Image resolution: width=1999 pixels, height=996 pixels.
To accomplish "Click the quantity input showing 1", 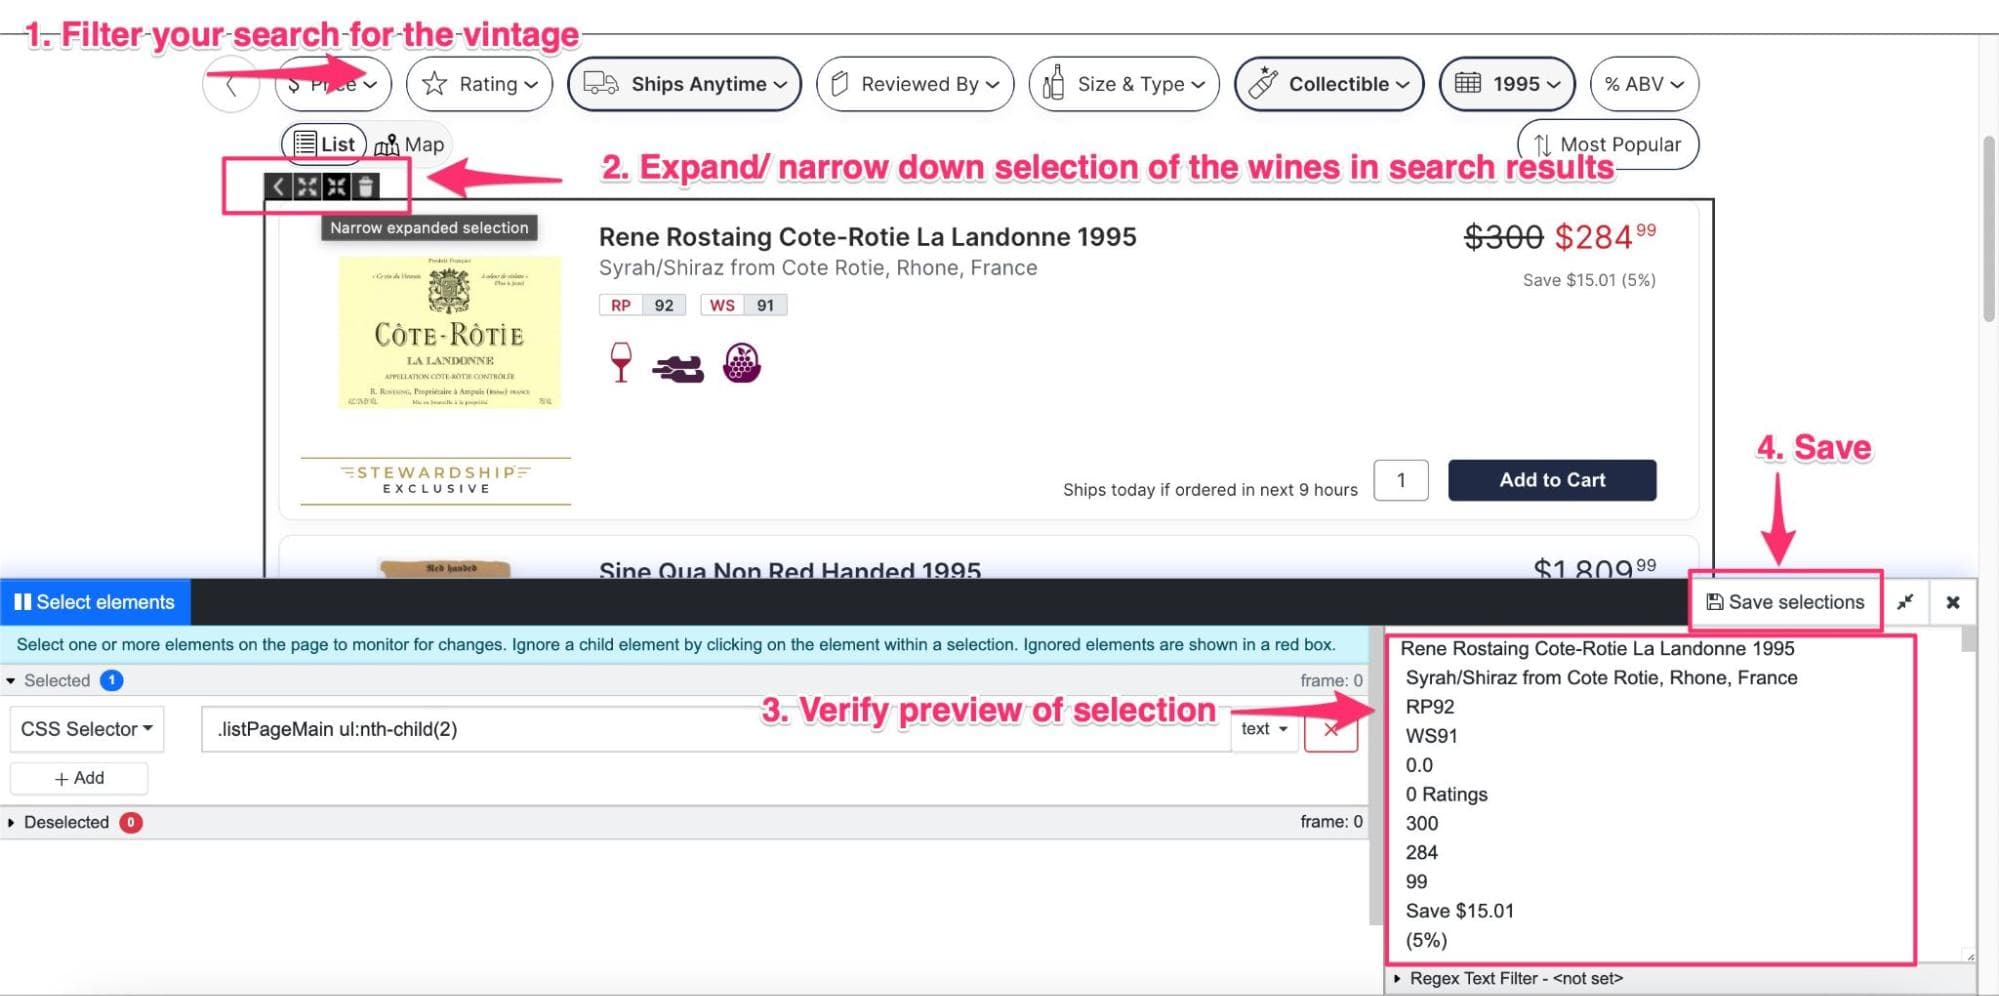I will (1400, 480).
